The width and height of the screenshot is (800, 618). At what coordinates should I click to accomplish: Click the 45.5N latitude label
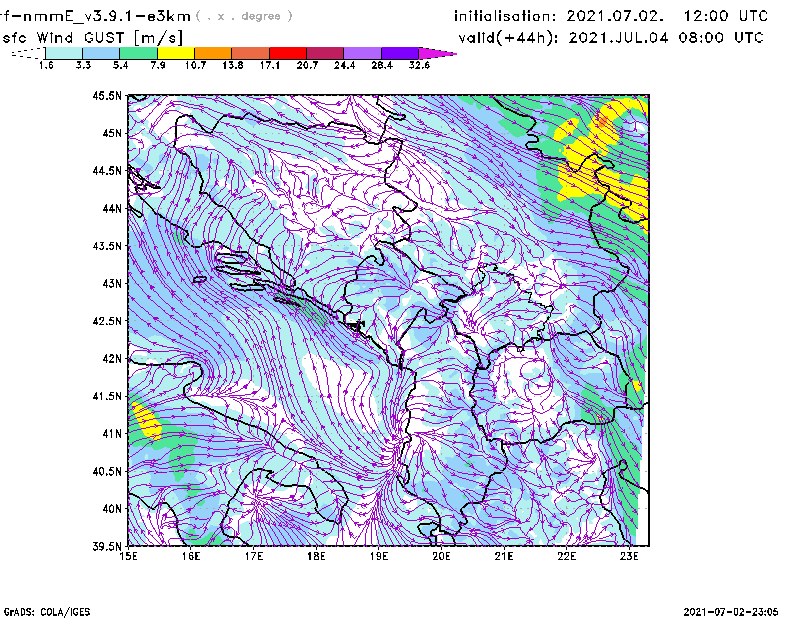point(107,95)
